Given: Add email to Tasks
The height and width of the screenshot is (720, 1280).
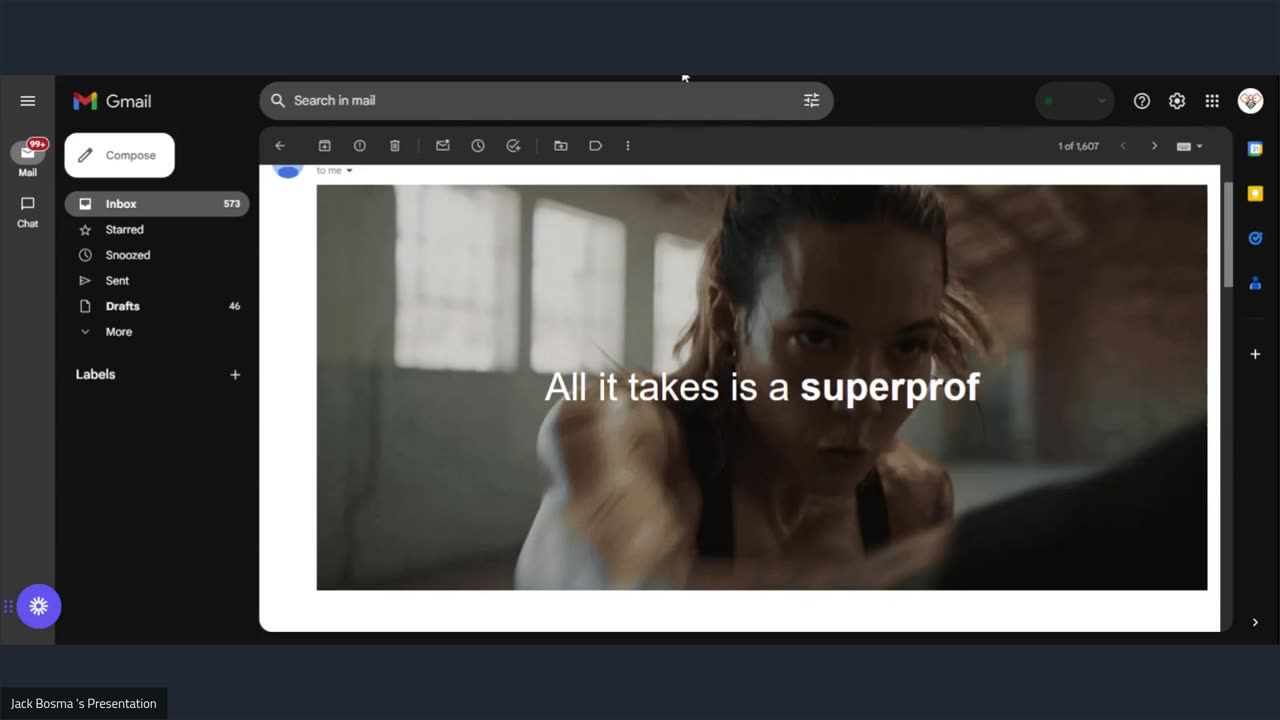Looking at the screenshot, I should [513, 146].
